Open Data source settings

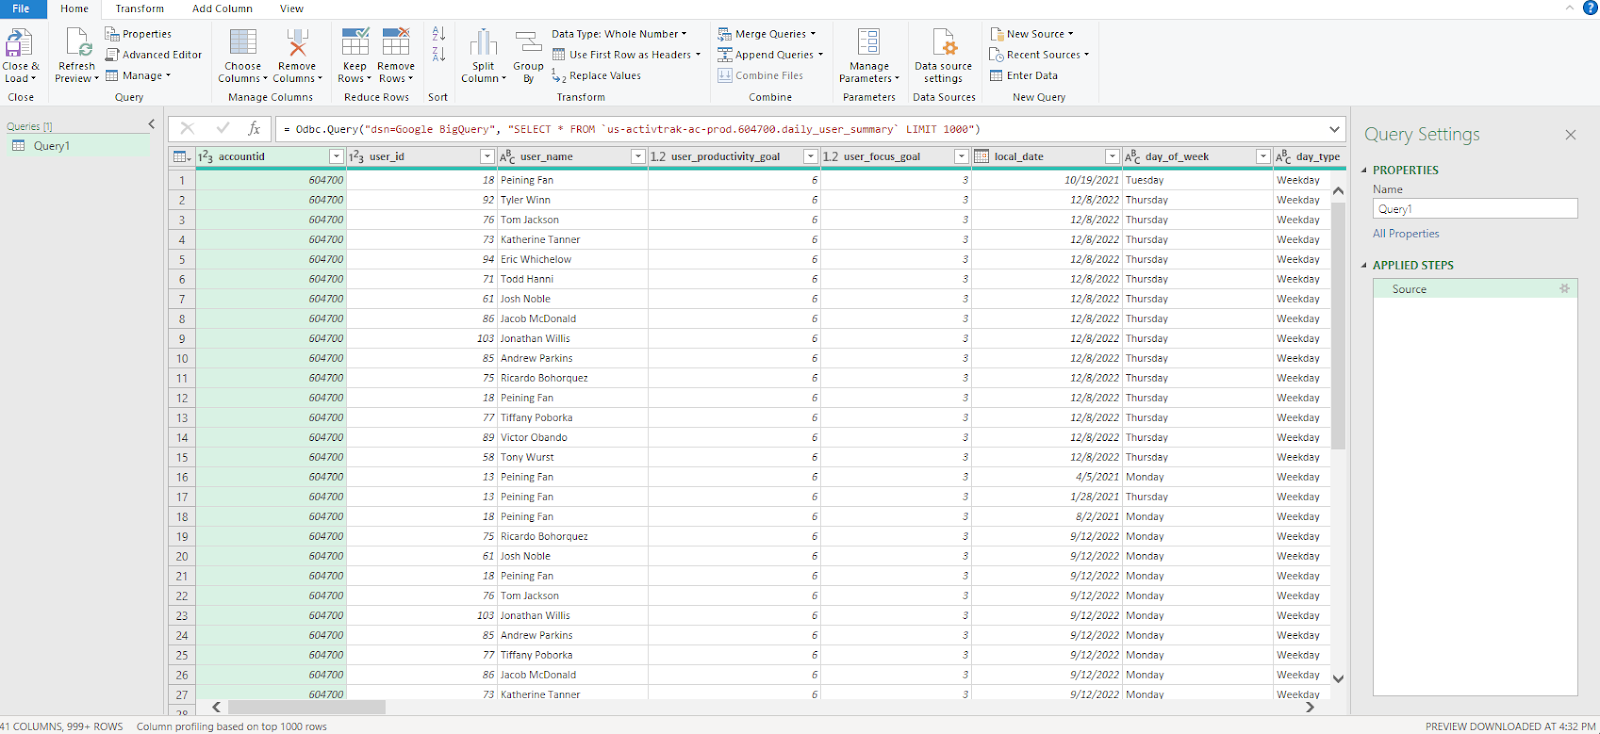point(943,55)
